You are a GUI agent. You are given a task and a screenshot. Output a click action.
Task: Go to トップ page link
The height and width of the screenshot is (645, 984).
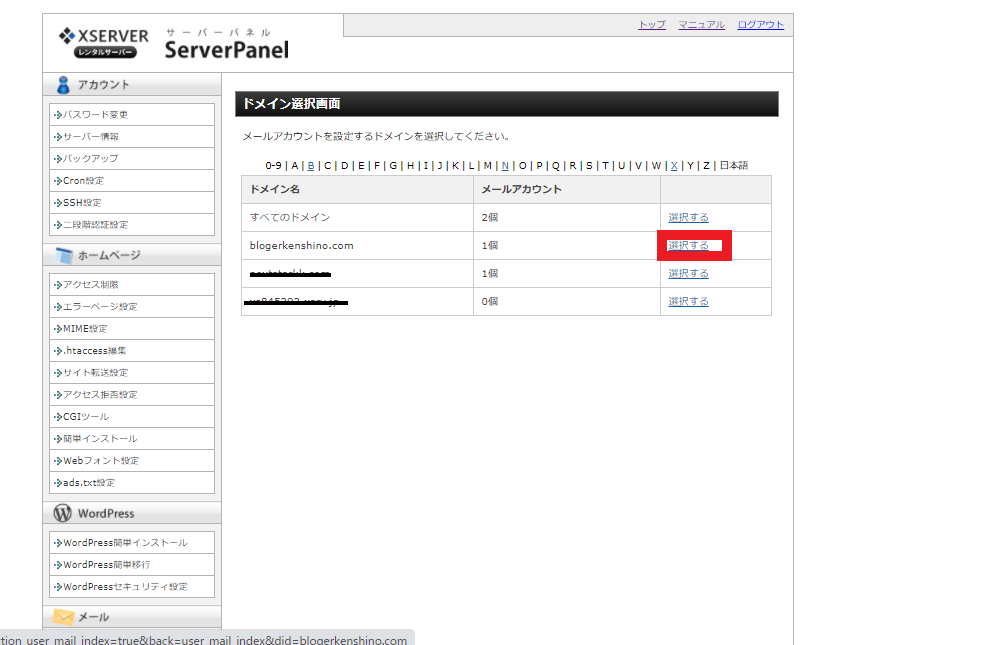651,25
